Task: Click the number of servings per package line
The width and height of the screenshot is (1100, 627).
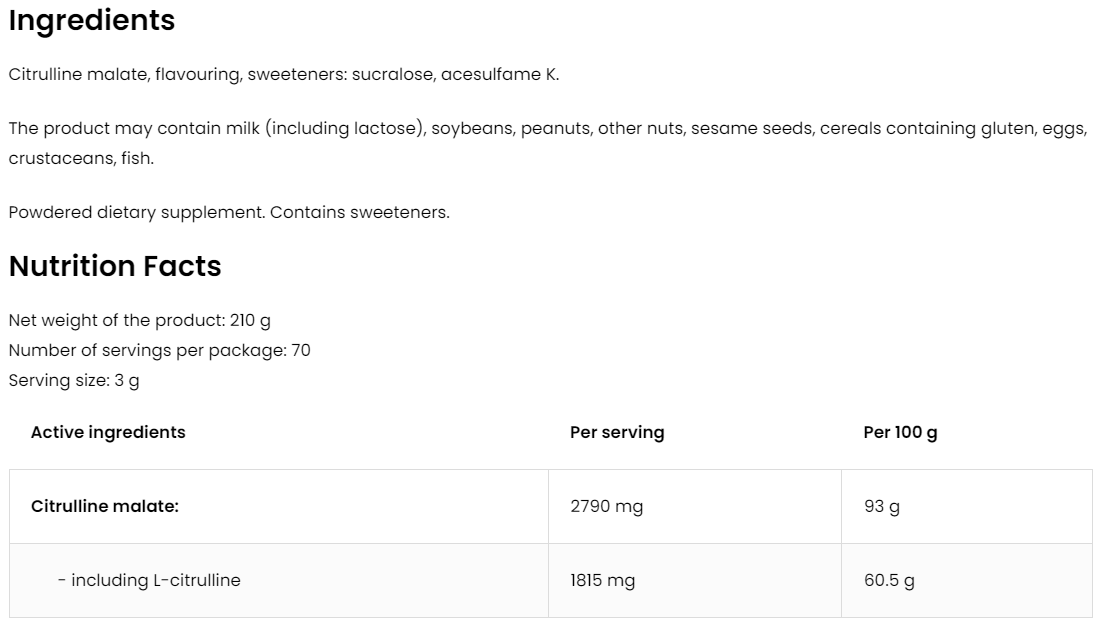Action: pyautogui.click(x=160, y=351)
